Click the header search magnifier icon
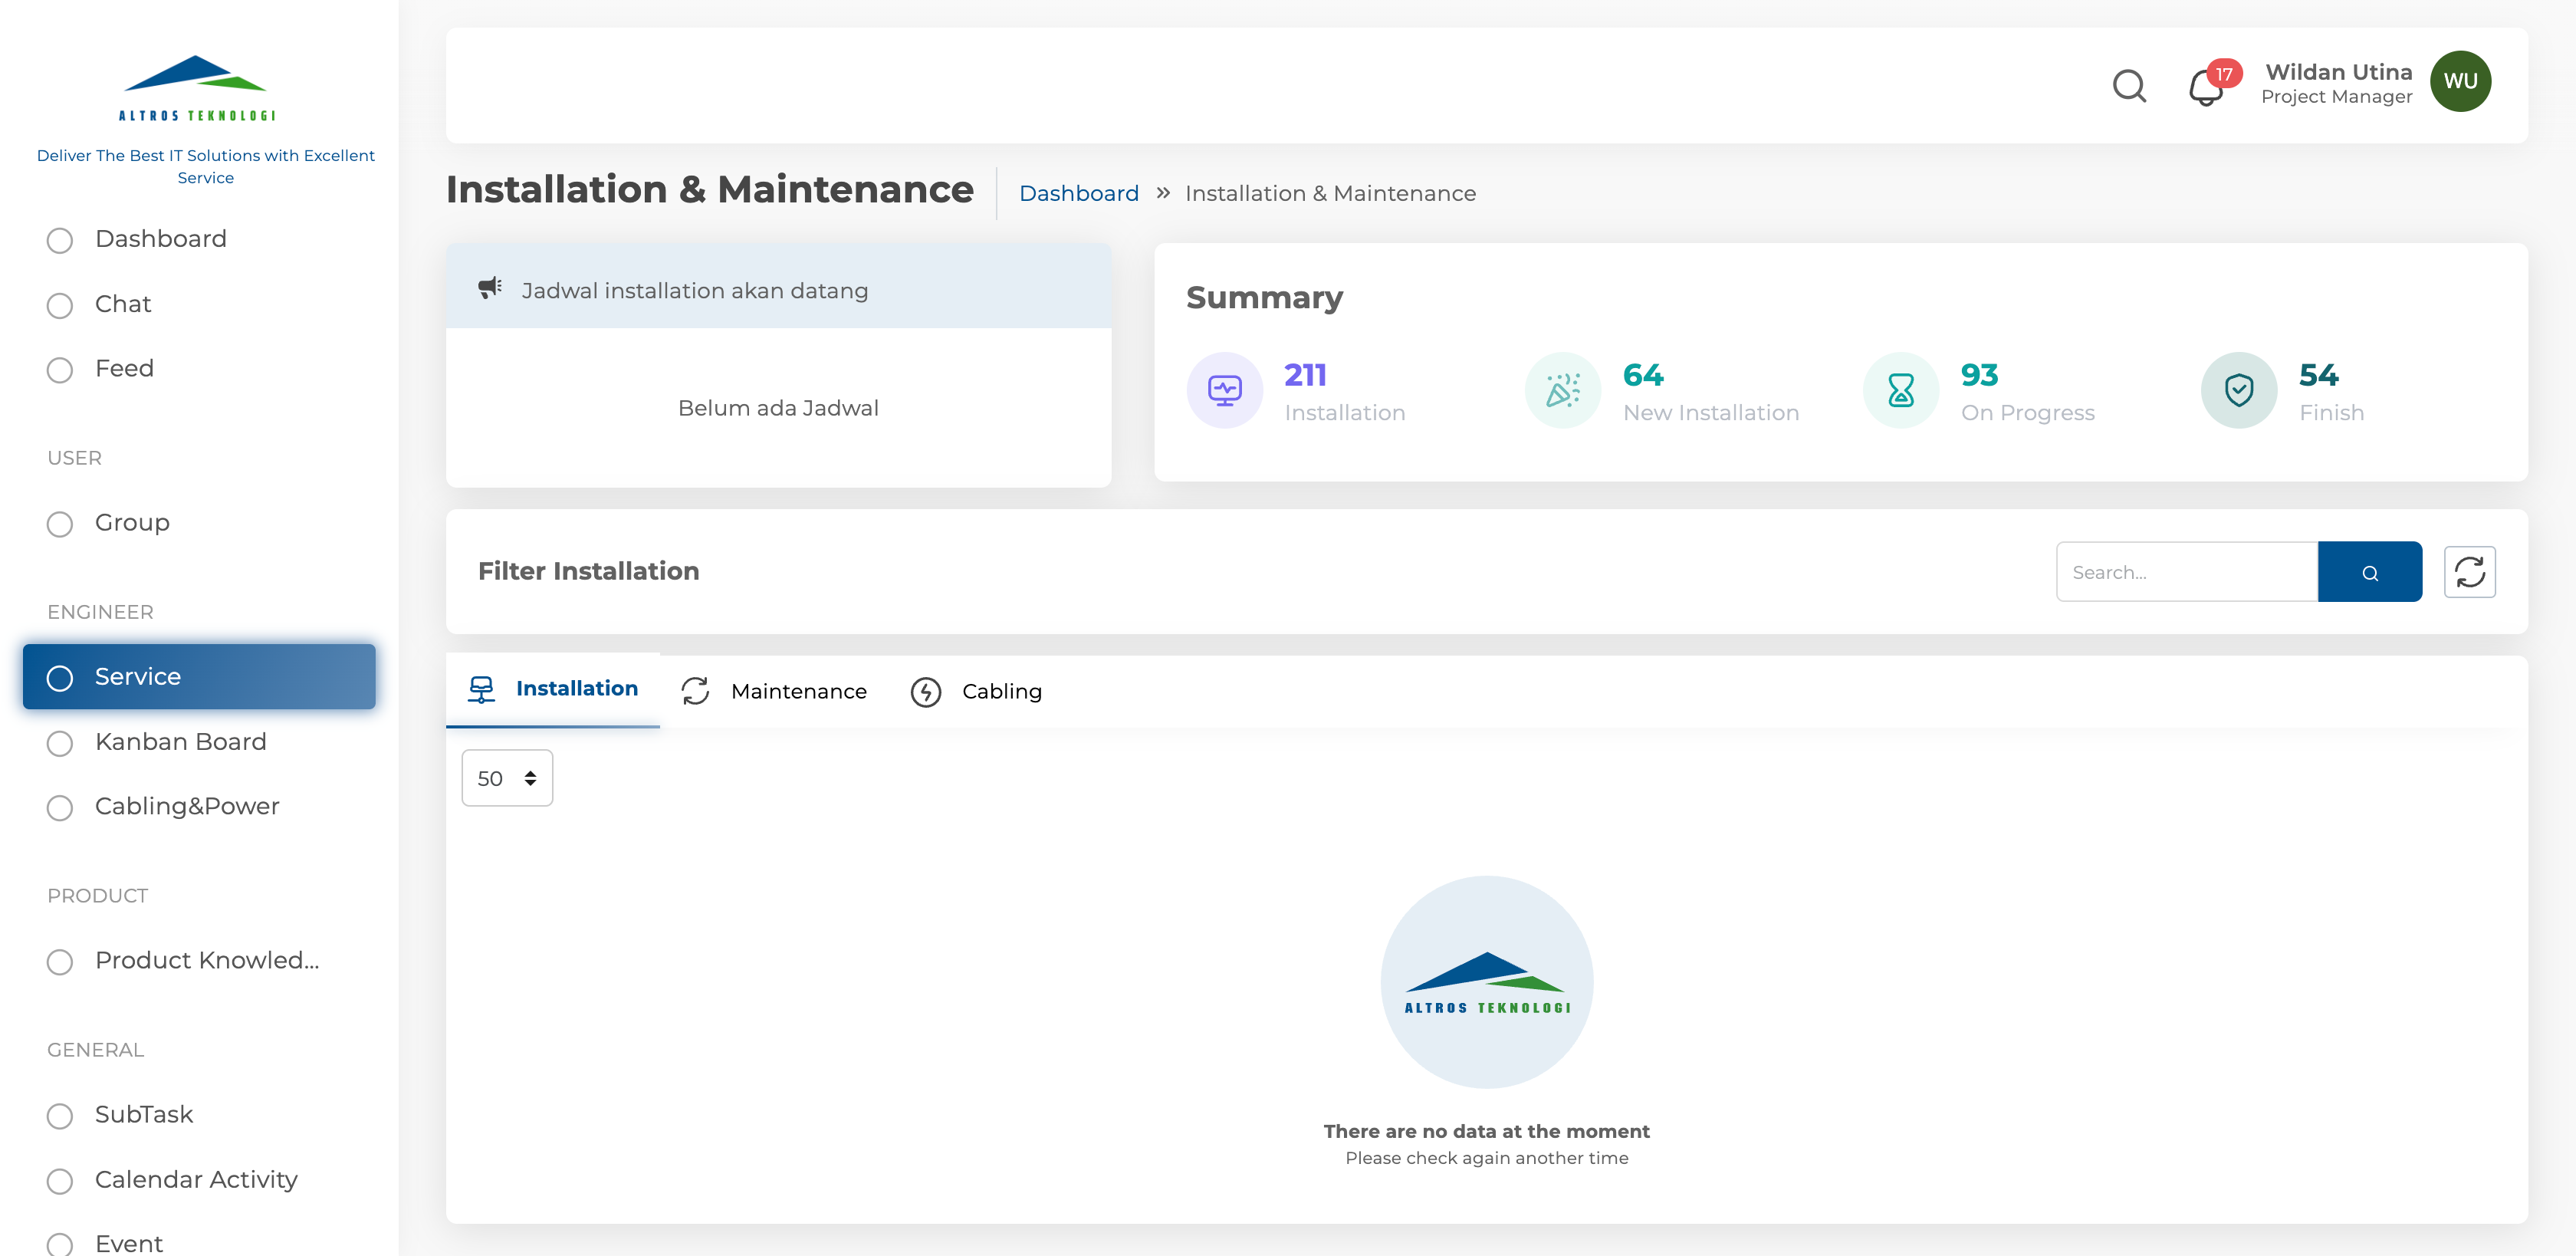2576x1256 pixels. click(2129, 86)
